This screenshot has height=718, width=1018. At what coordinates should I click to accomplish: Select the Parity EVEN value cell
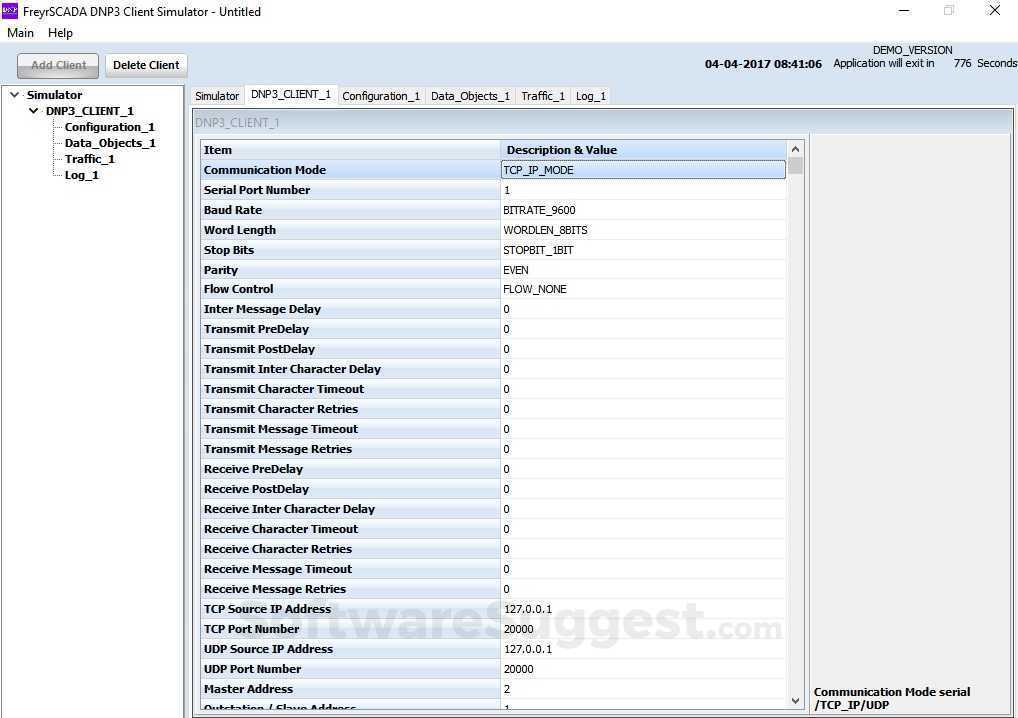[x=641, y=270]
